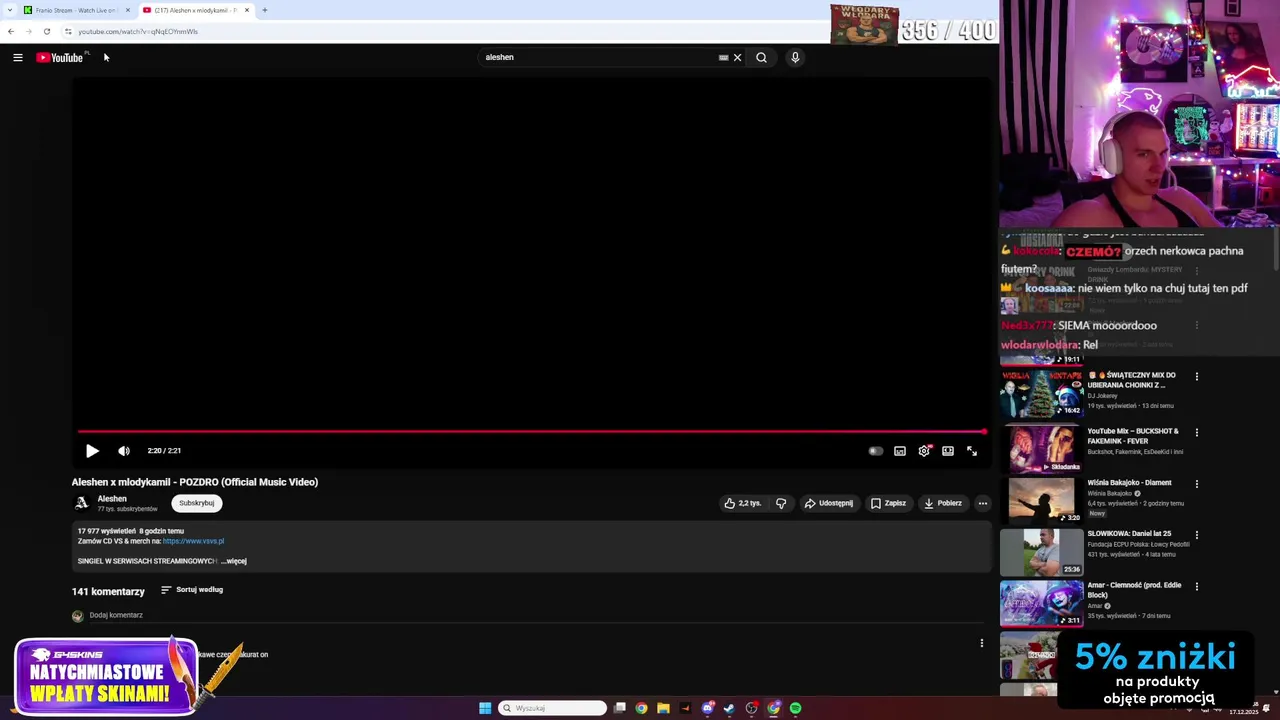Image resolution: width=1280 pixels, height=720 pixels.
Task: Start voice search with the microphone
Action: click(795, 57)
